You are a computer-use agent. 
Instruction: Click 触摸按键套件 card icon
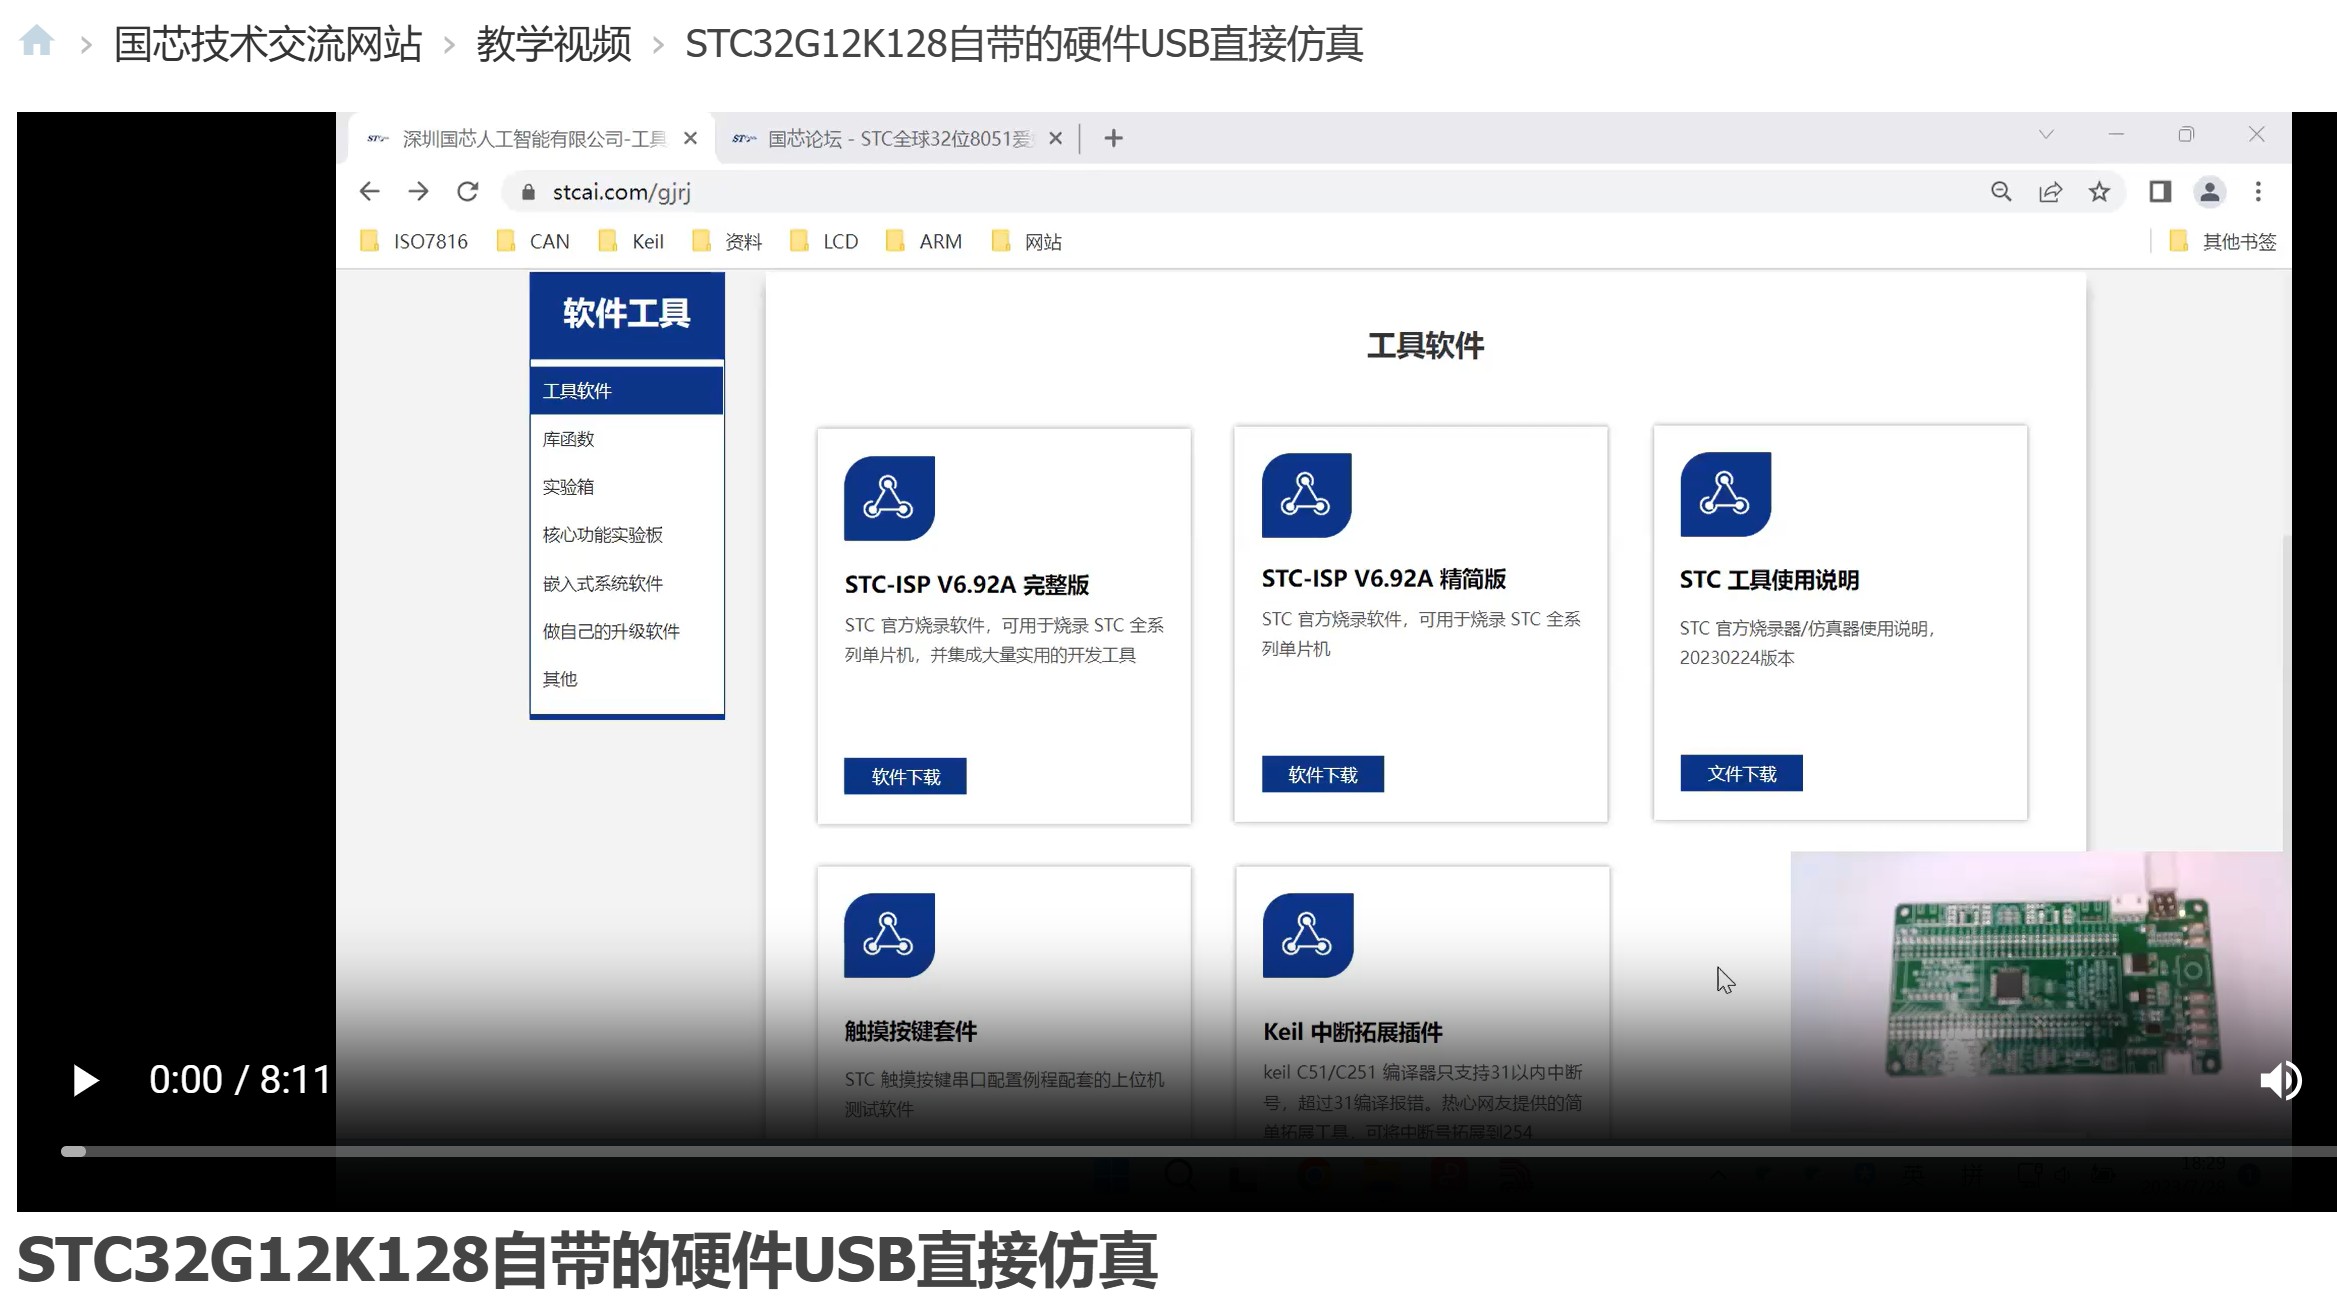889,935
